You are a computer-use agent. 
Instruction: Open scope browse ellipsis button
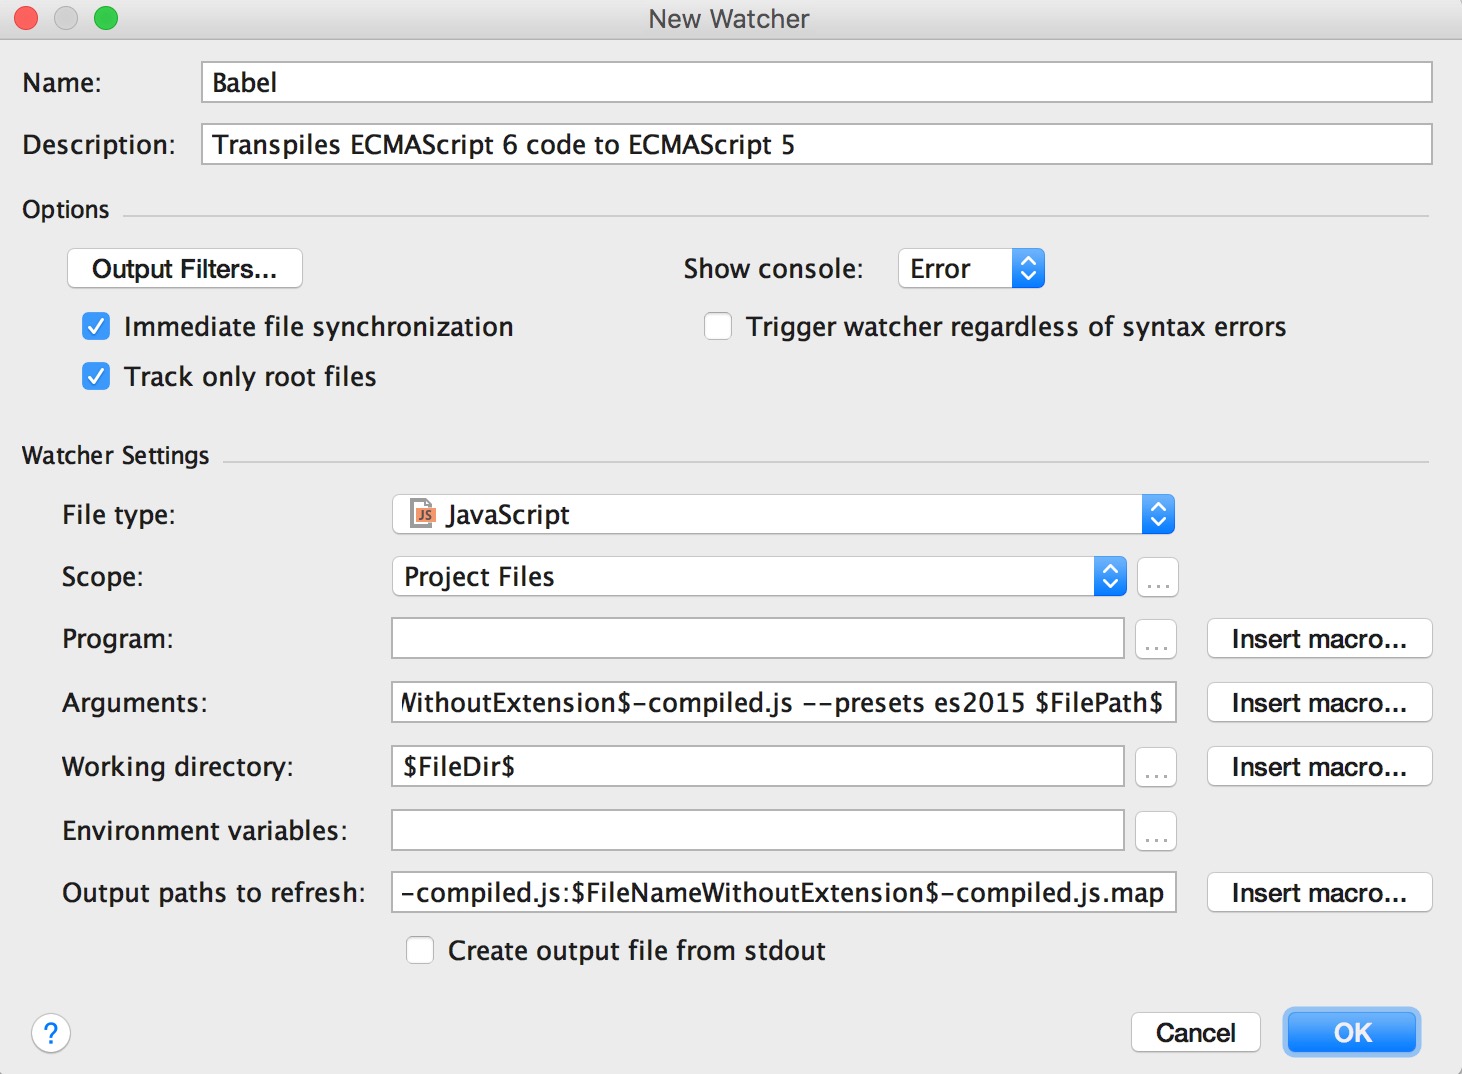coord(1158,577)
